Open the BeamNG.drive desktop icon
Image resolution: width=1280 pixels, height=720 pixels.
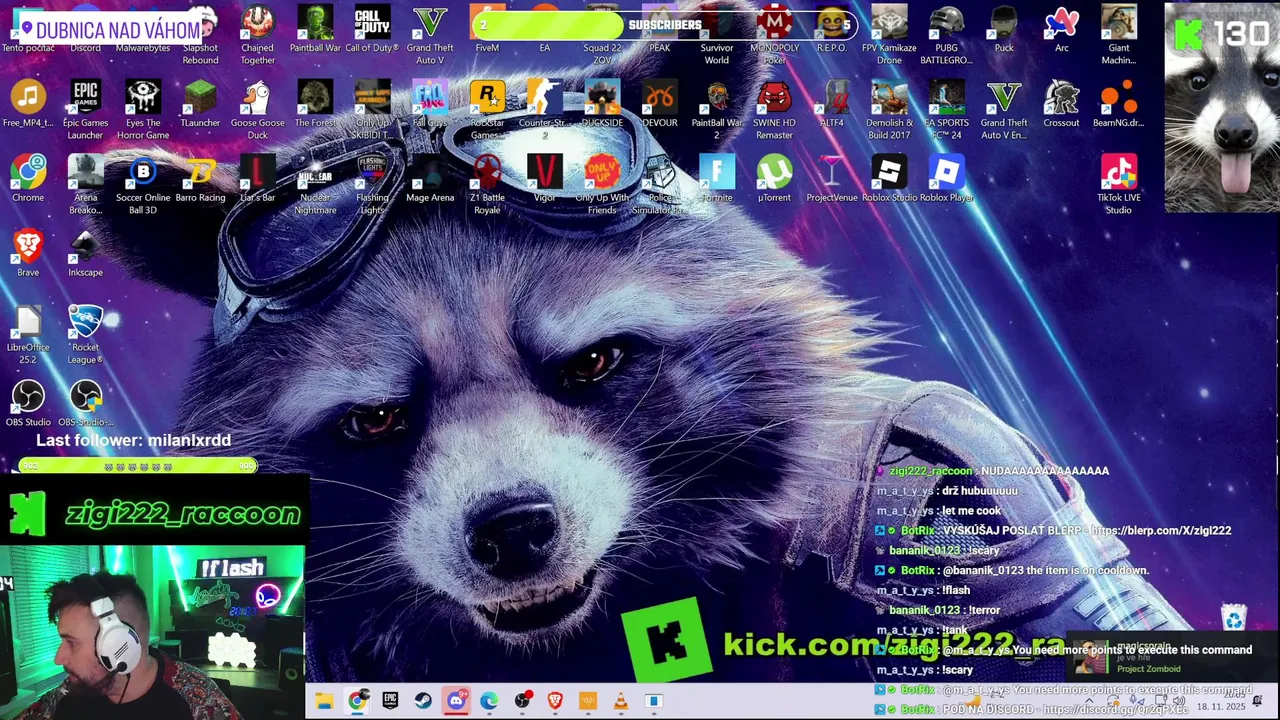coord(1119,105)
